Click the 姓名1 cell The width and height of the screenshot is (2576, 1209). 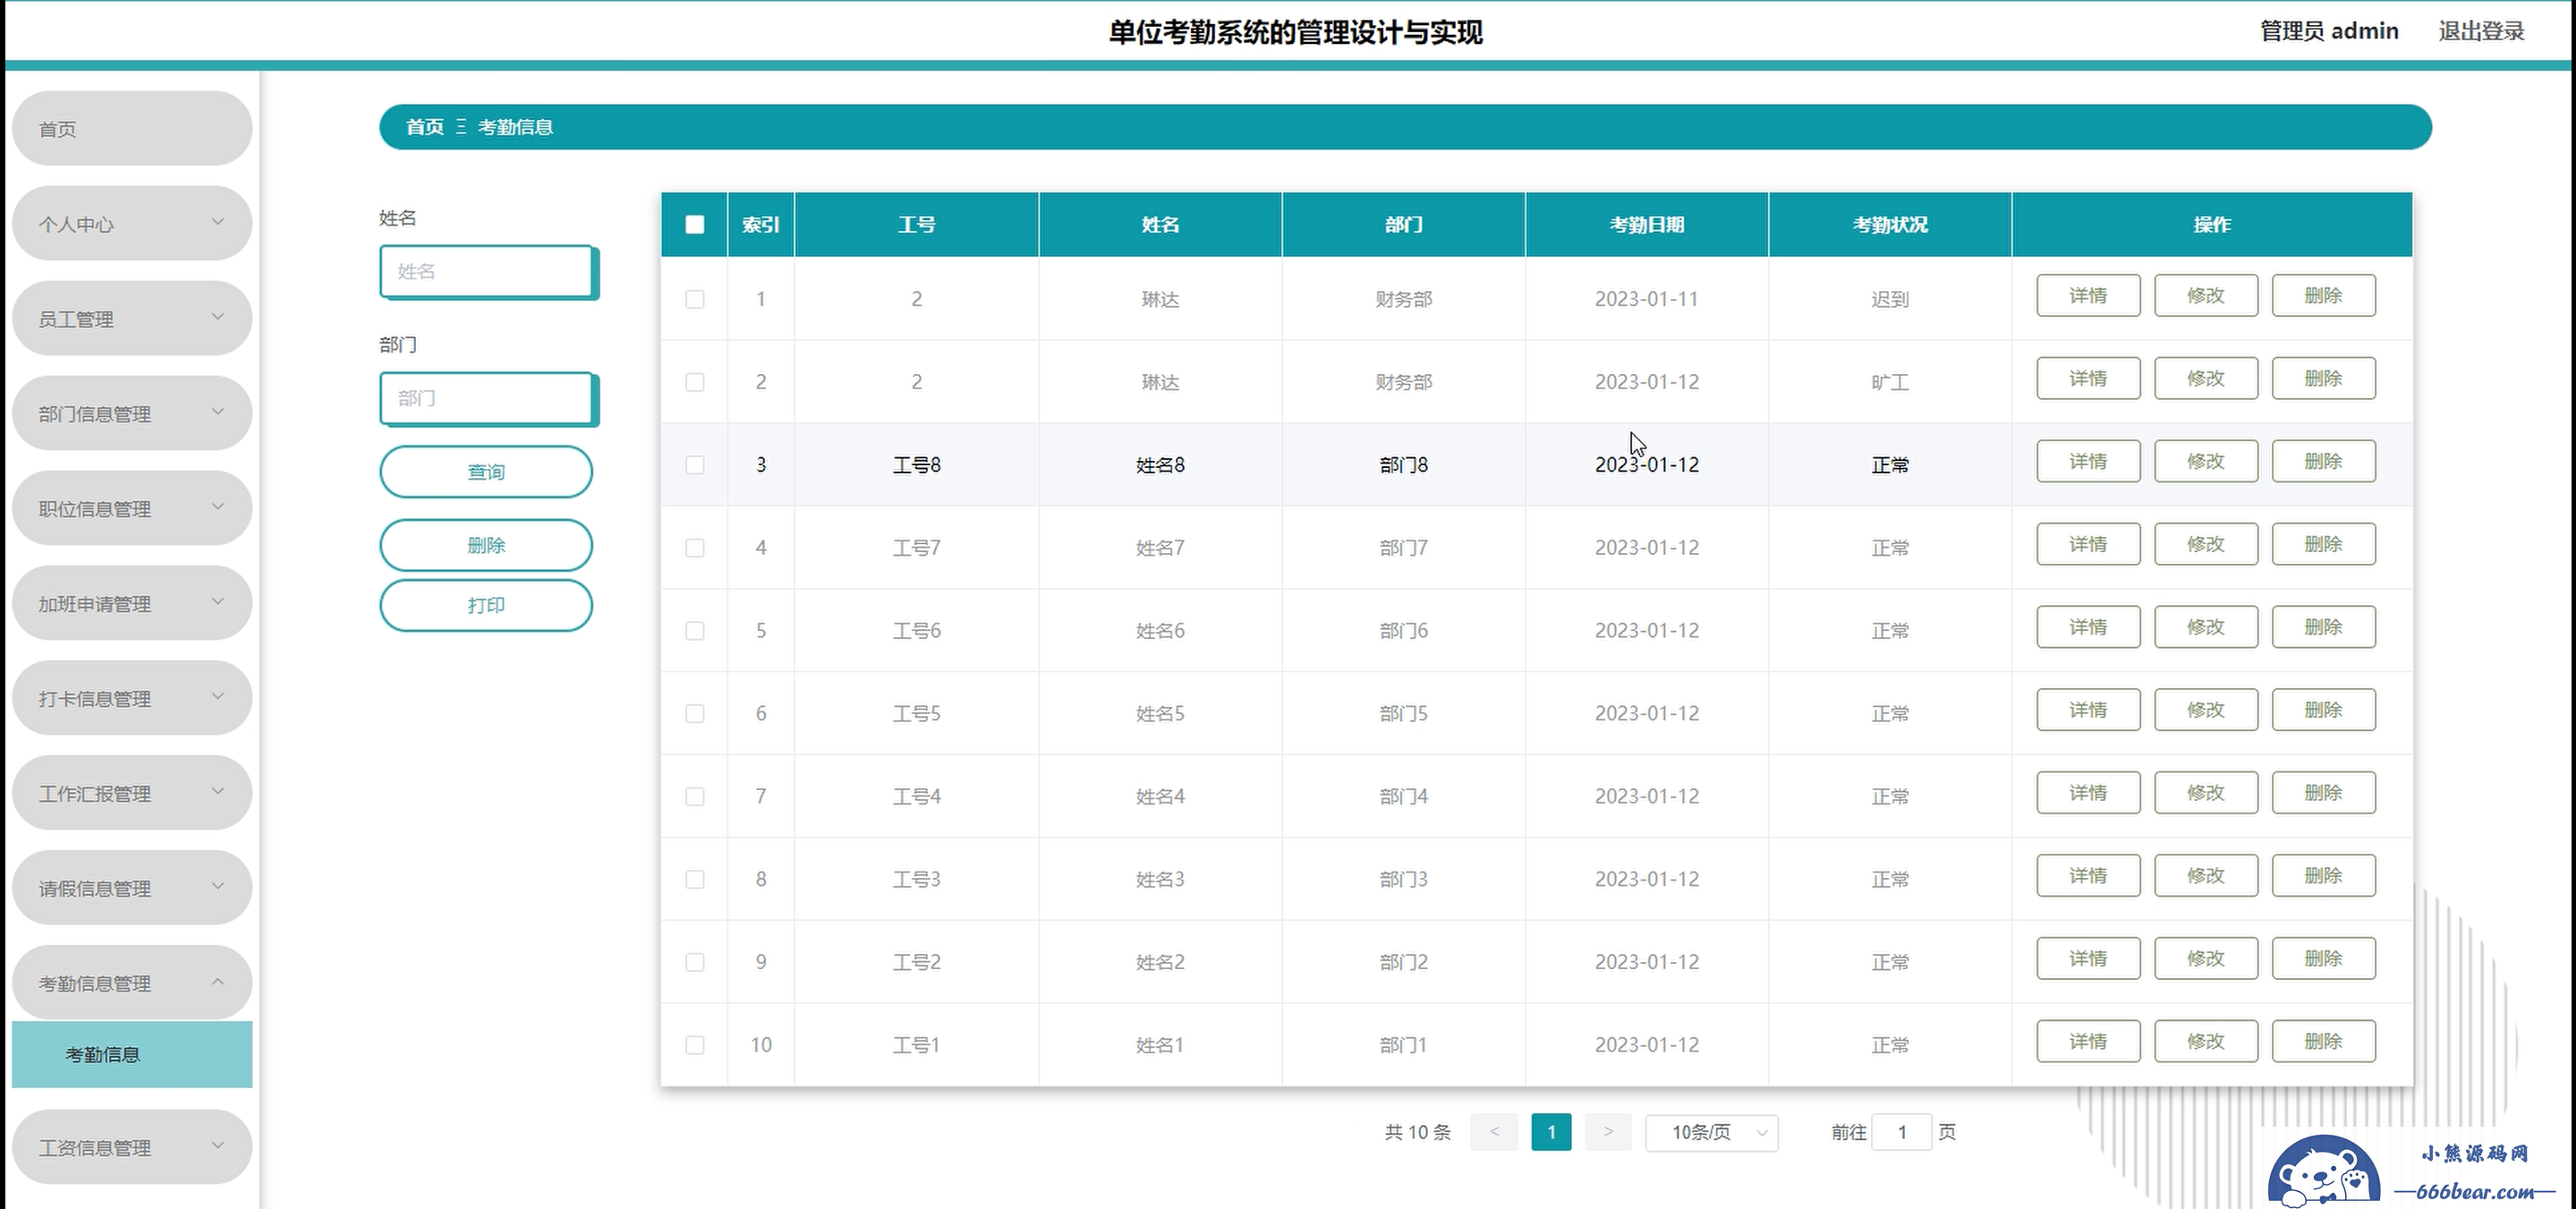[x=1160, y=1045]
